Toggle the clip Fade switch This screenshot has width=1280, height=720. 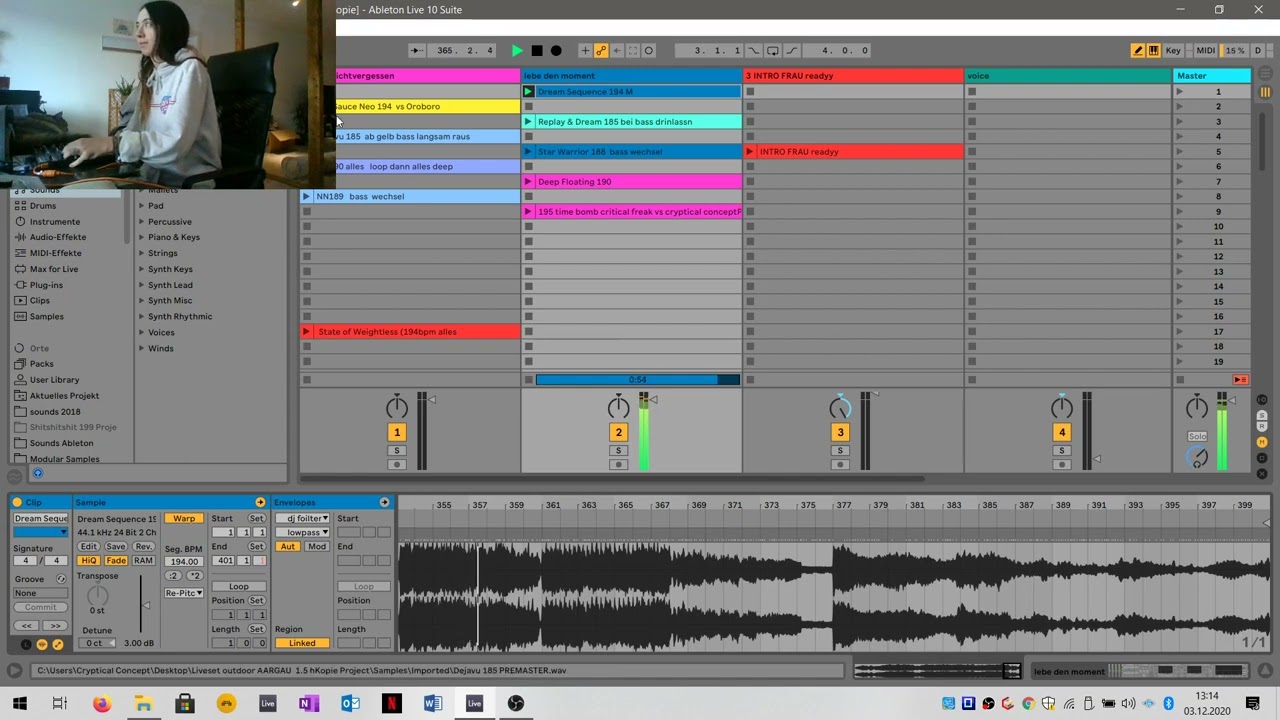(116, 561)
